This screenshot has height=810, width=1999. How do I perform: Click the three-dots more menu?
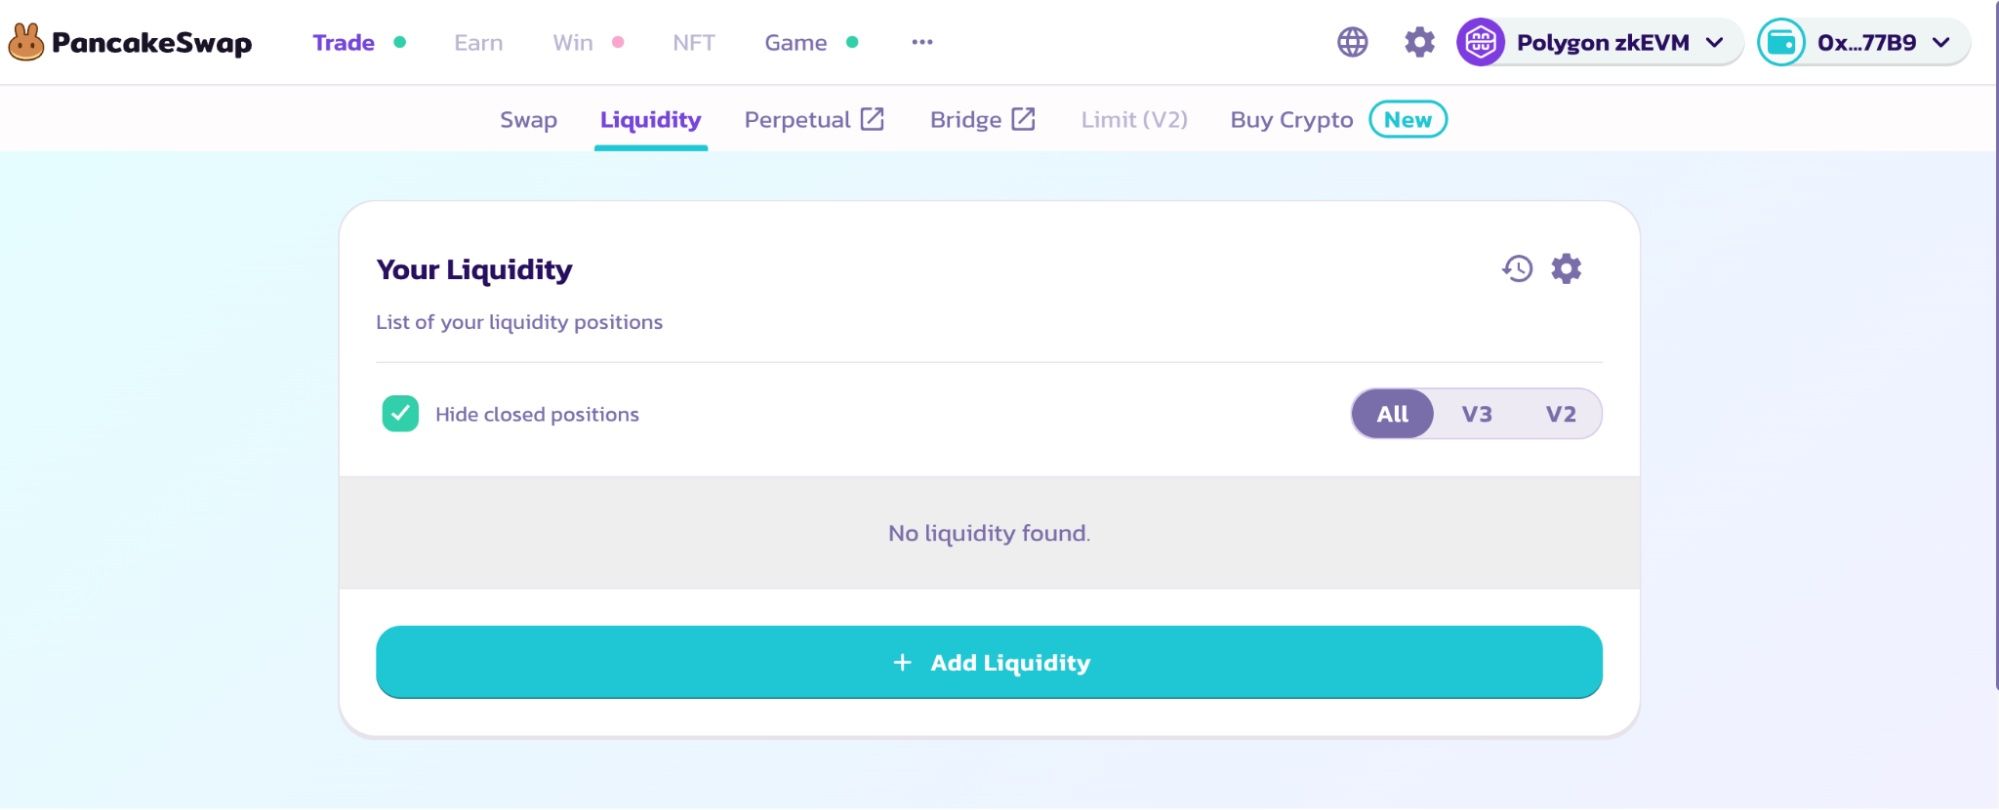(922, 42)
